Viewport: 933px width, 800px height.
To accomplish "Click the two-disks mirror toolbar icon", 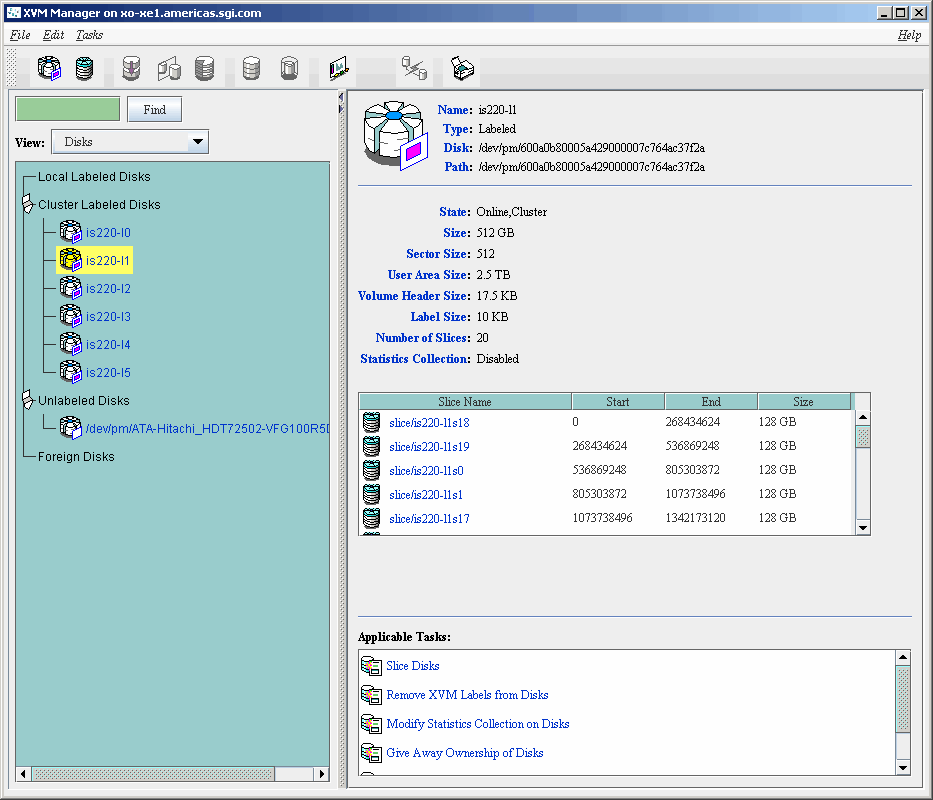I will (169, 68).
